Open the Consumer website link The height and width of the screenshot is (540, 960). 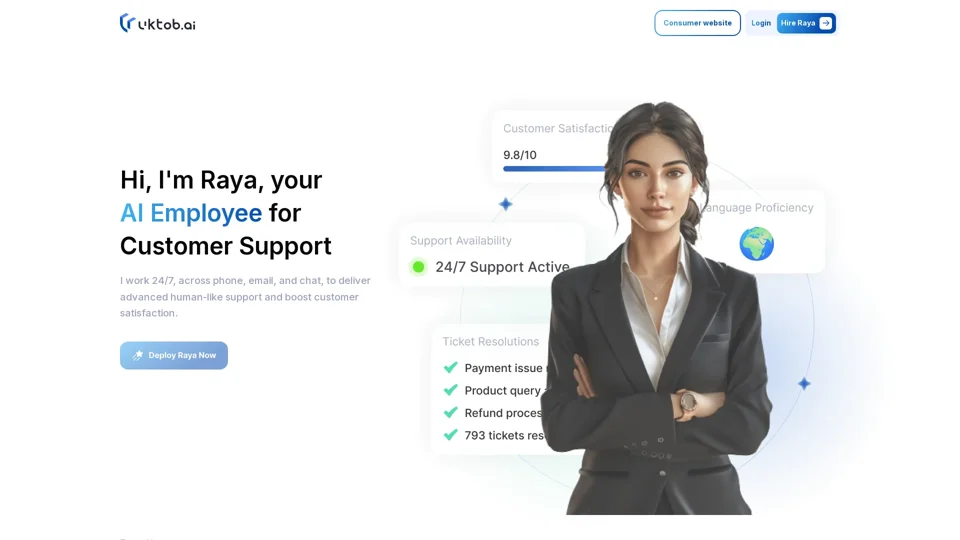[x=697, y=23]
